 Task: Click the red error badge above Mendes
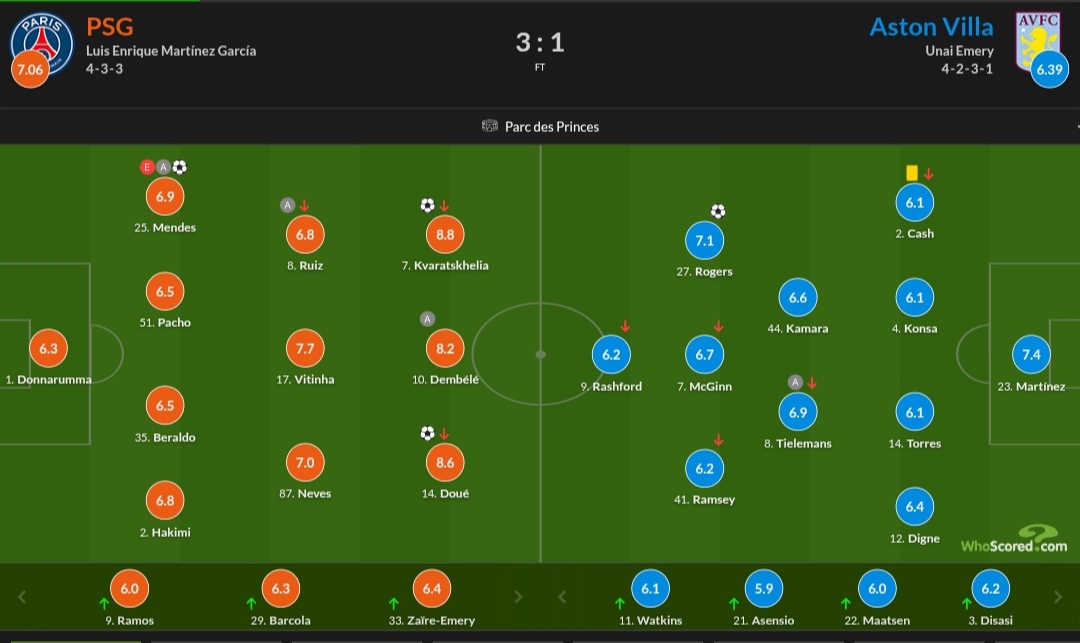pos(147,167)
